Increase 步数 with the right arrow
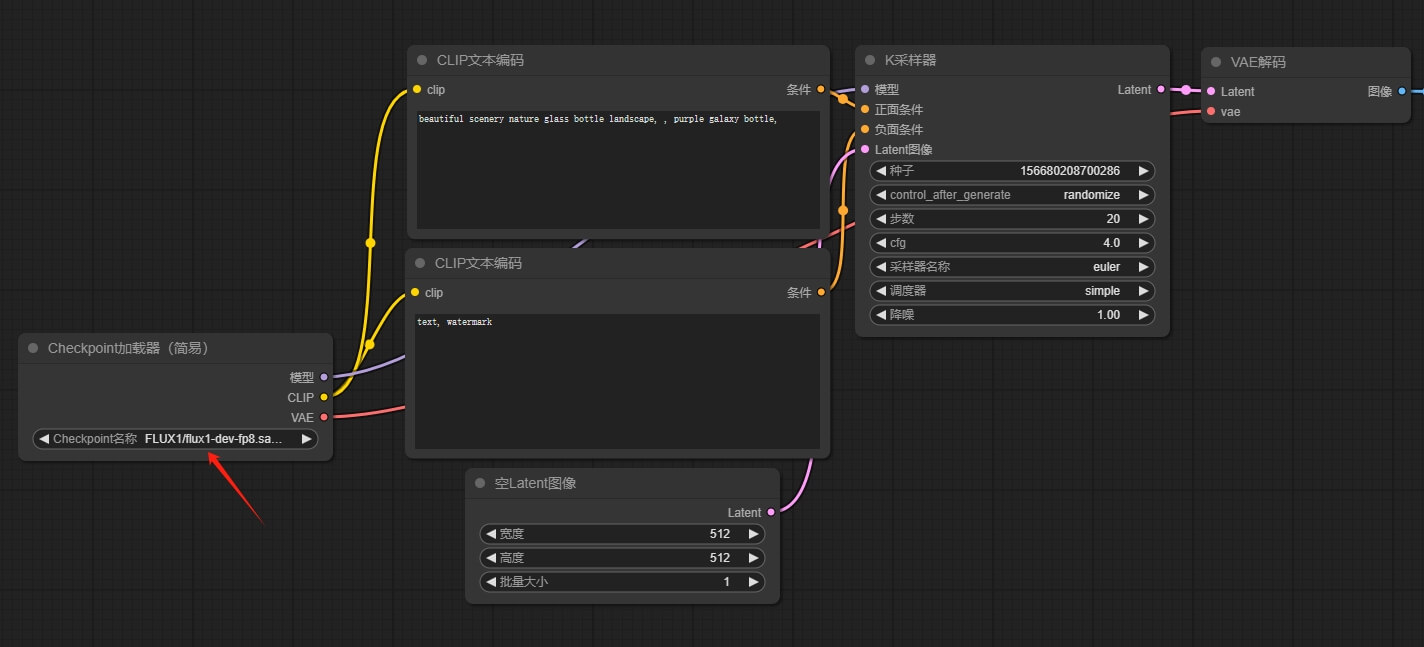This screenshot has height=647, width=1424. tap(1144, 219)
